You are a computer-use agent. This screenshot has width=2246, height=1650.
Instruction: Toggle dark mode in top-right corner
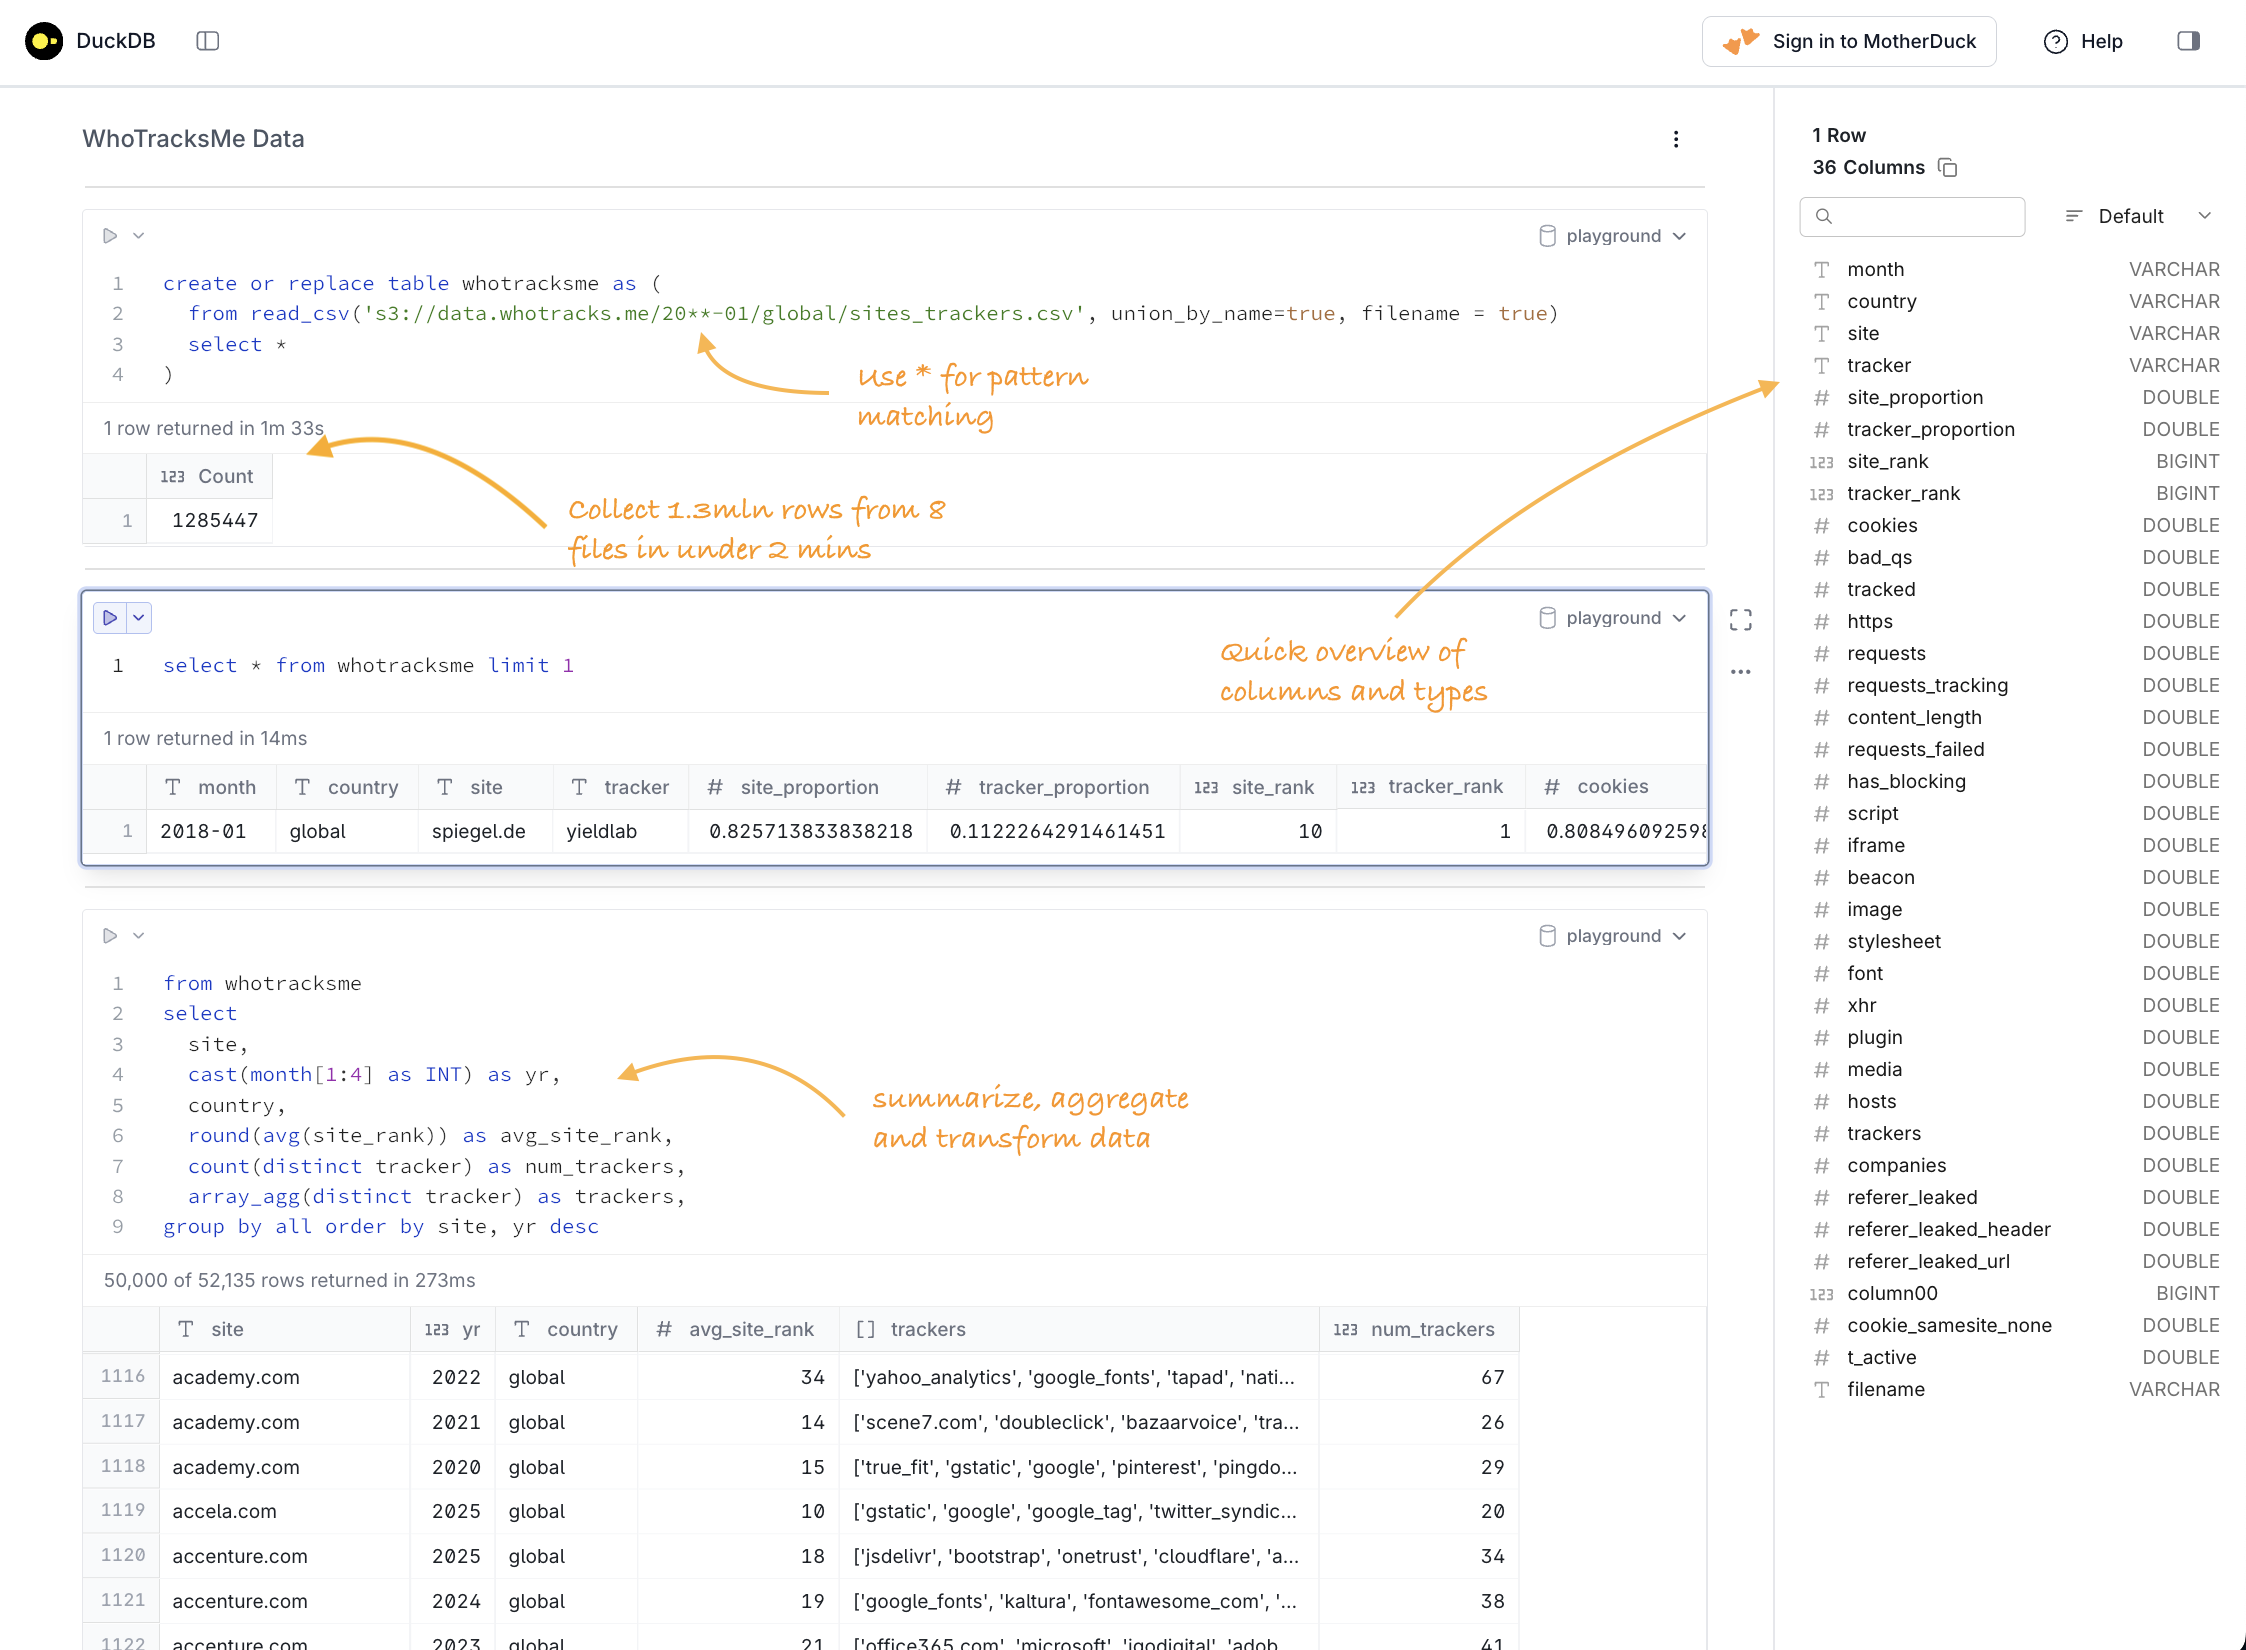pos(2187,41)
